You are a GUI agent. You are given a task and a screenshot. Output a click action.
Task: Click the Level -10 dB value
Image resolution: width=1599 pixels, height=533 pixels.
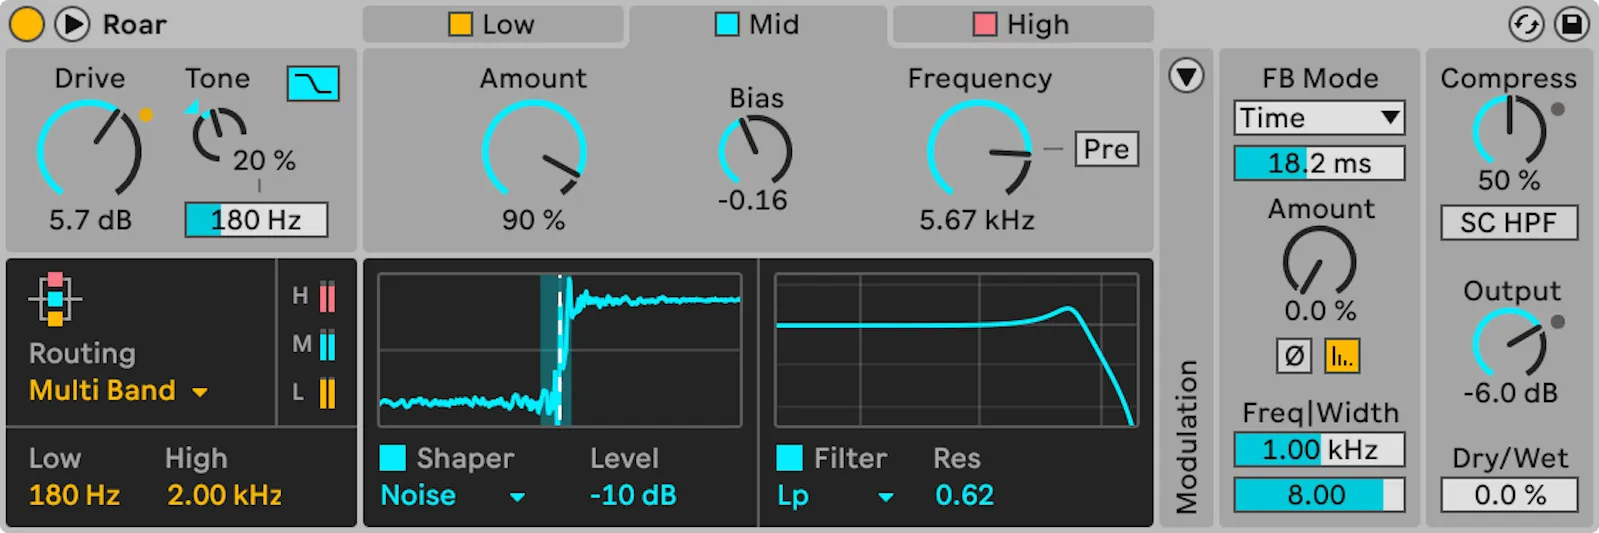tap(633, 495)
